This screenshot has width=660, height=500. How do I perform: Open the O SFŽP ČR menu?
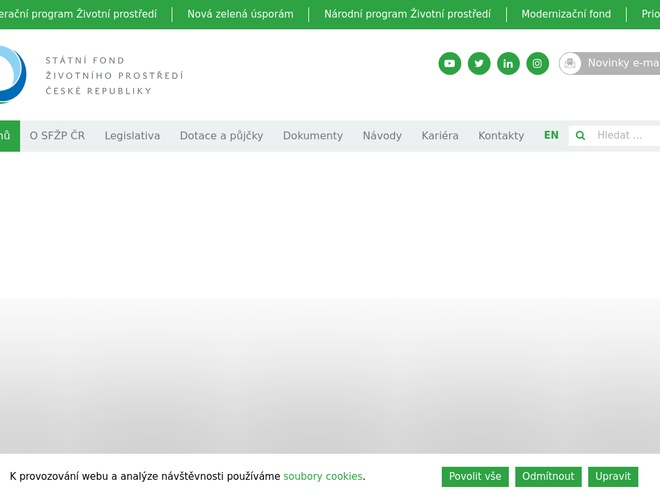coord(57,136)
